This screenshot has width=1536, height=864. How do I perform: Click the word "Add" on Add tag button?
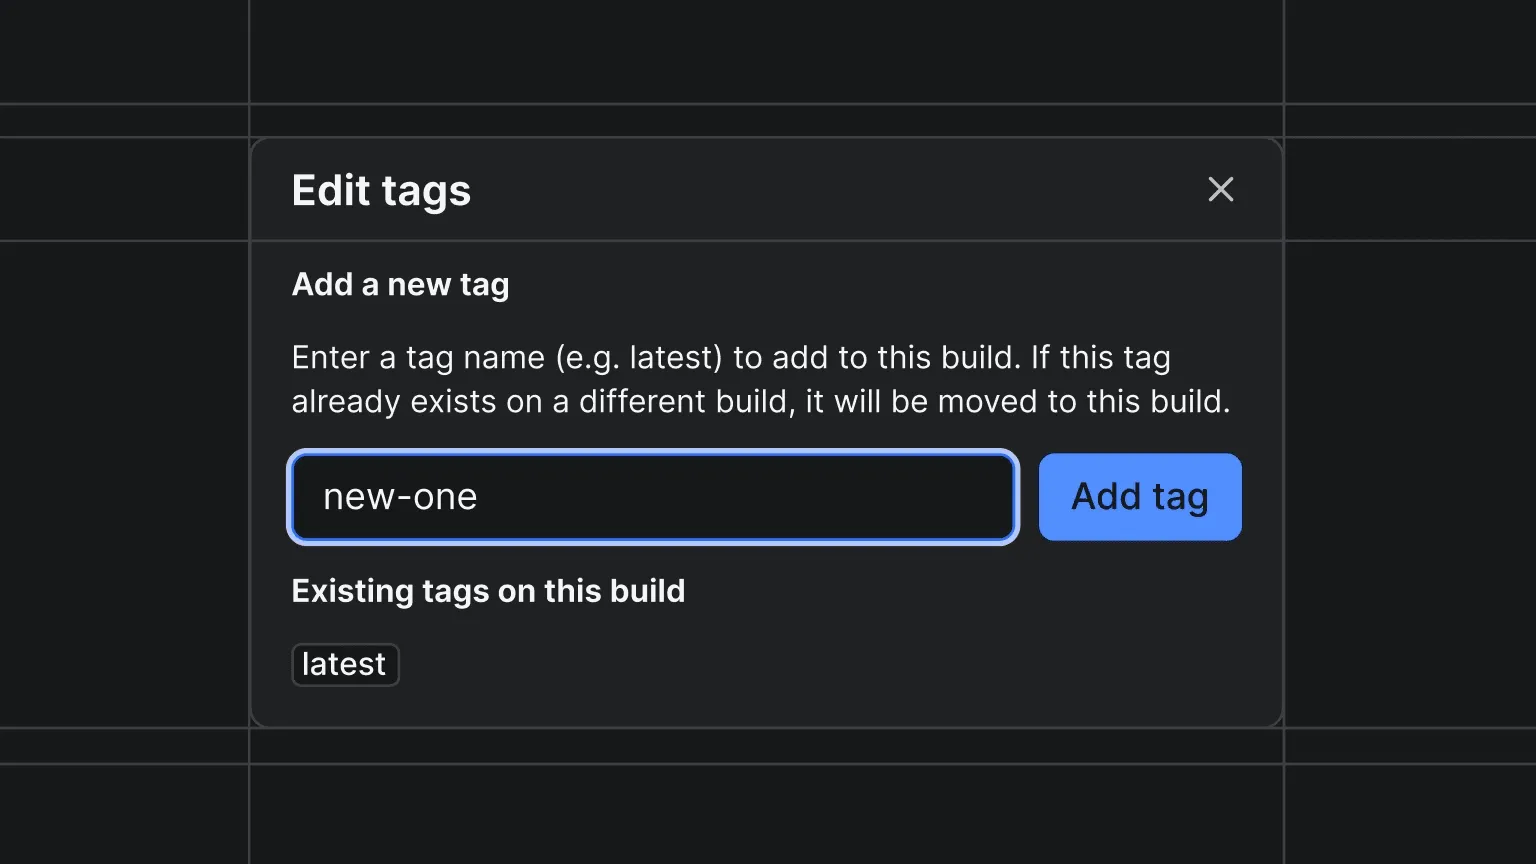pyautogui.click(x=1106, y=497)
